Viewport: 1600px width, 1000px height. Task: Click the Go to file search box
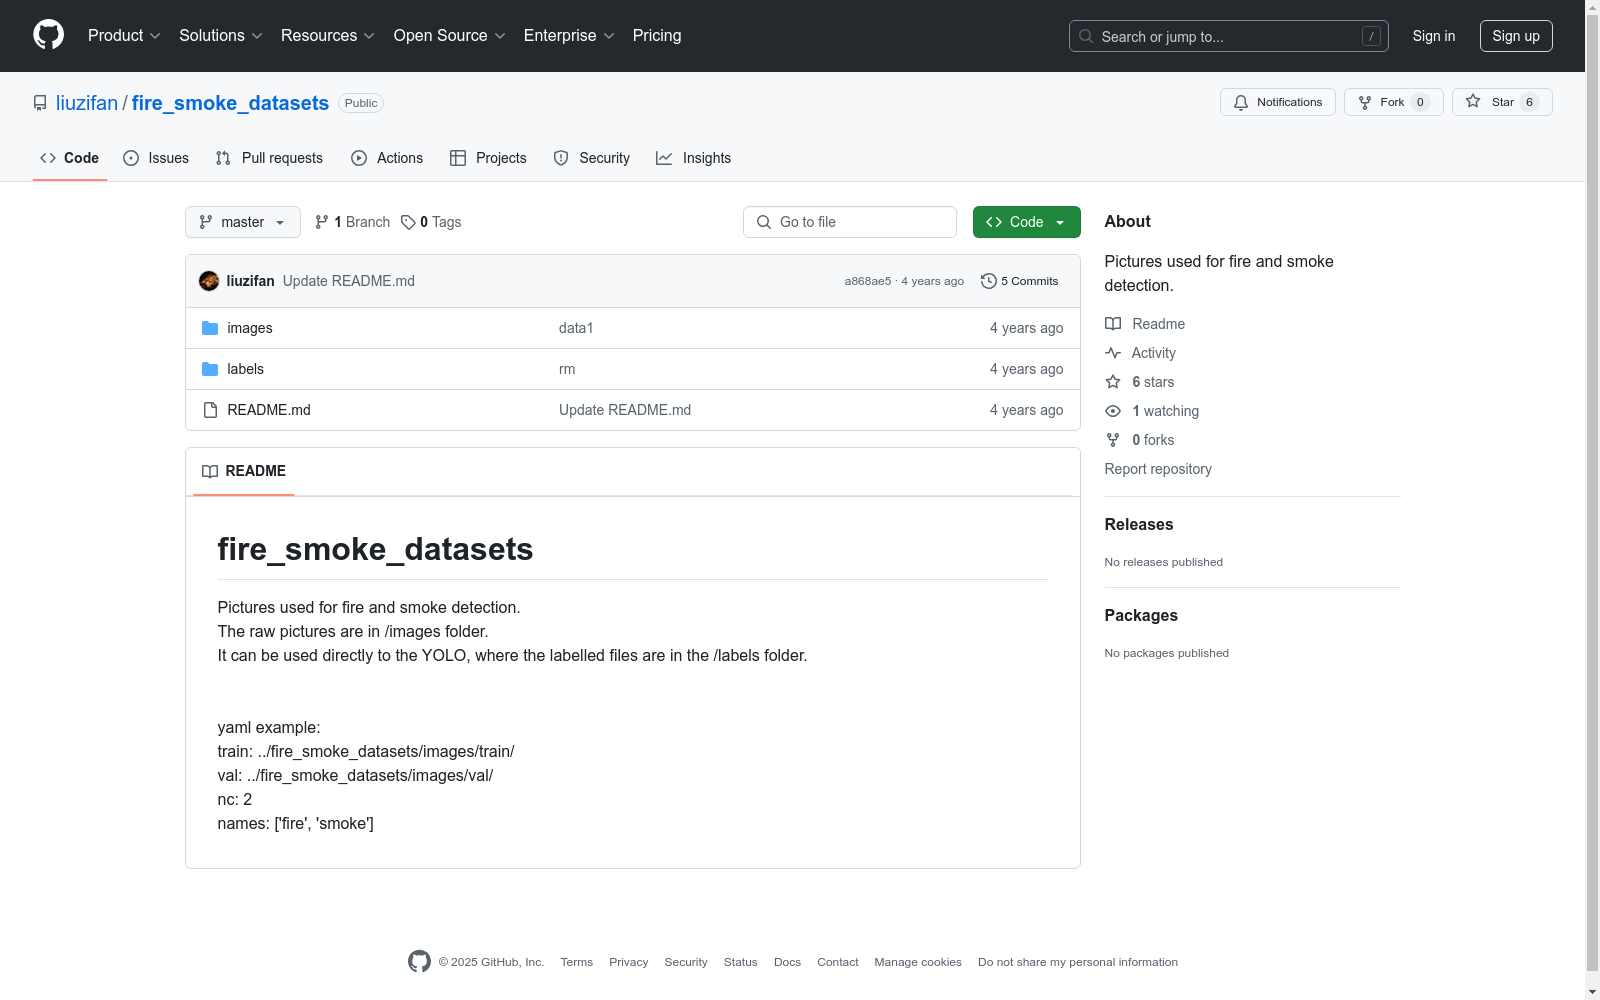tap(850, 222)
